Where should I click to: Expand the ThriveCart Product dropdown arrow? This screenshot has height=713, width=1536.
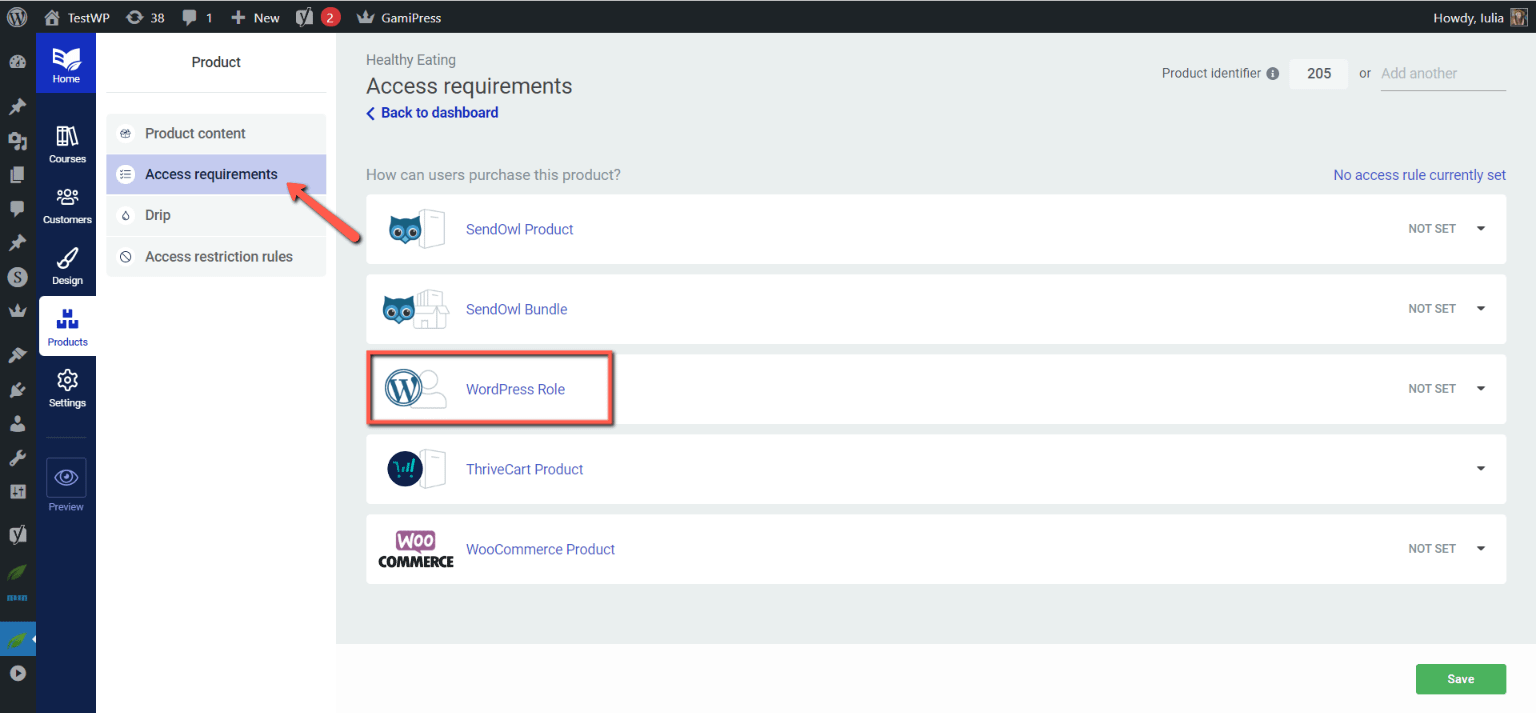click(x=1481, y=469)
